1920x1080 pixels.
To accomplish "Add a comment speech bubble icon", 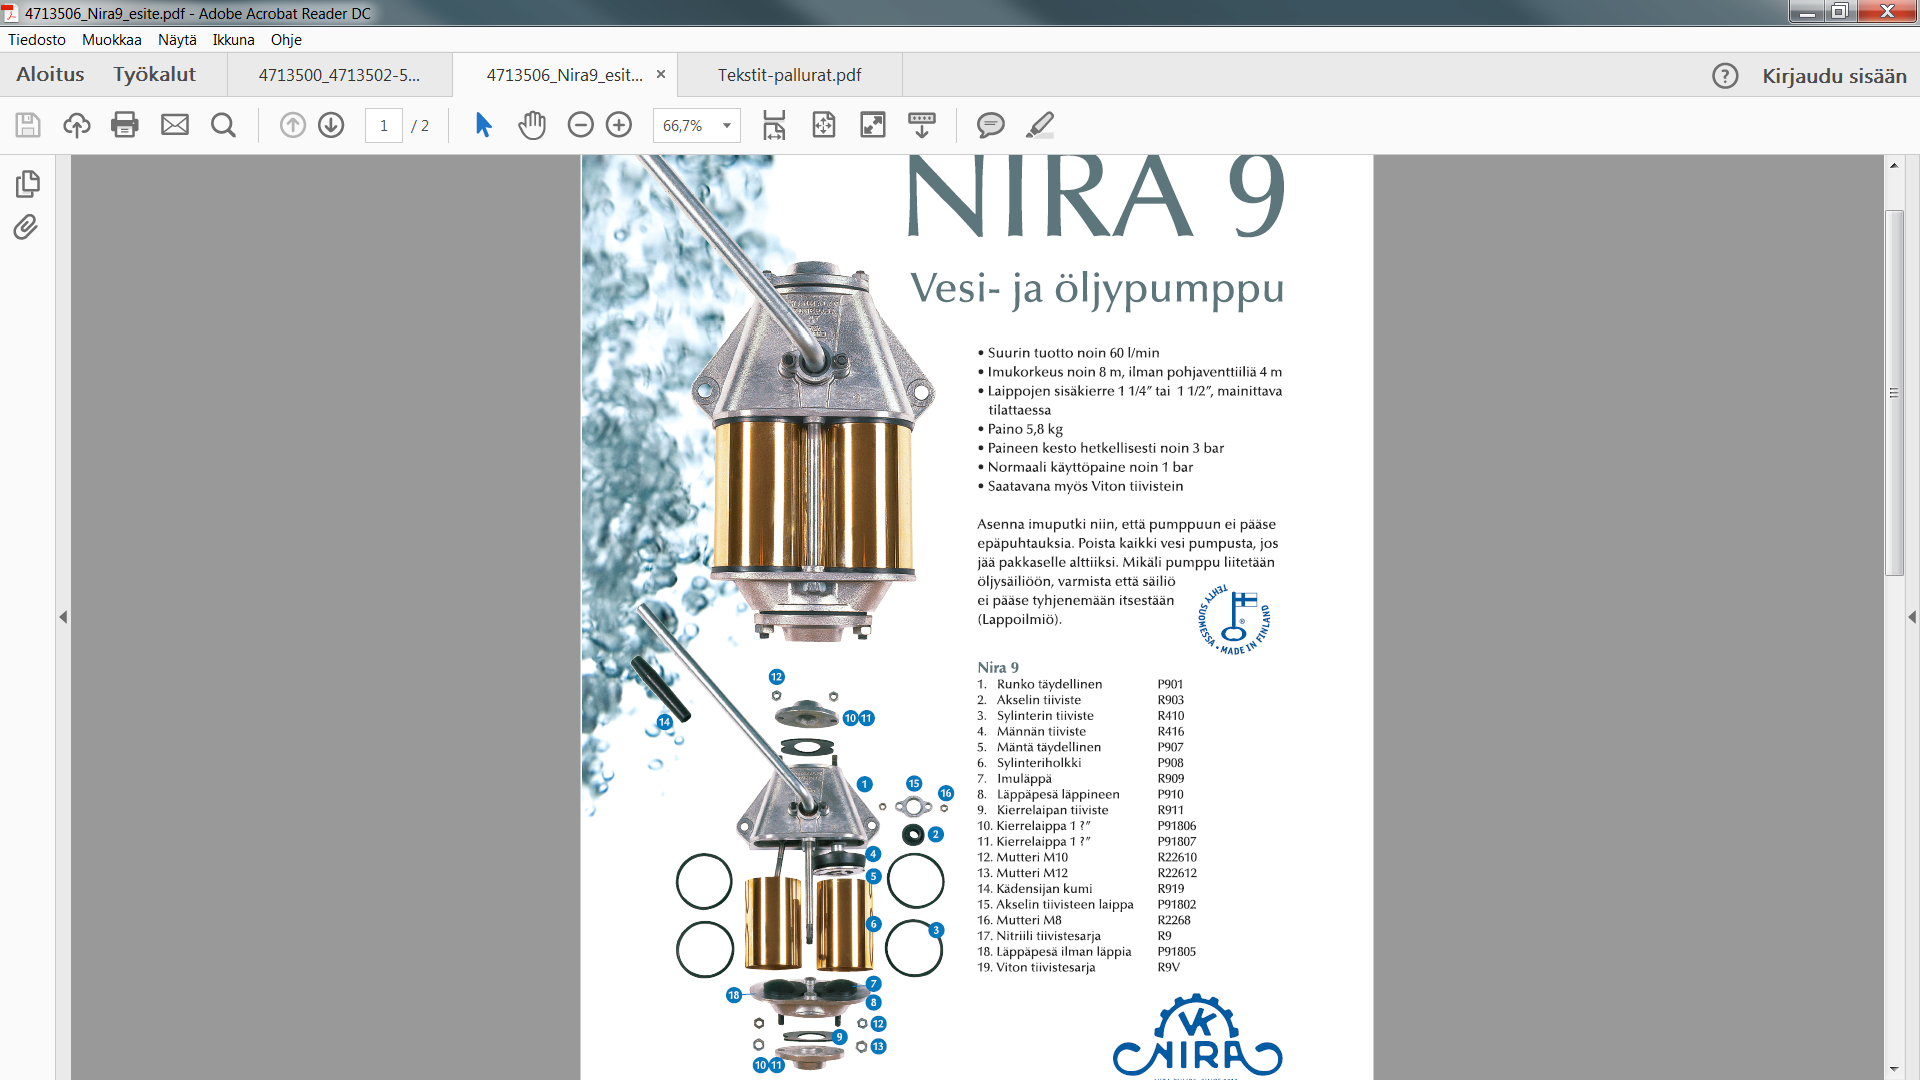I will (991, 125).
